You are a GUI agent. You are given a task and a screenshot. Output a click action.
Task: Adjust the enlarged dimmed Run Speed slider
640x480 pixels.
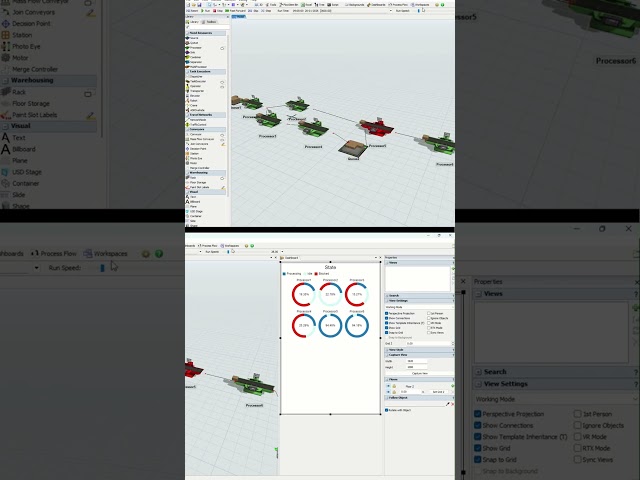coord(102,268)
